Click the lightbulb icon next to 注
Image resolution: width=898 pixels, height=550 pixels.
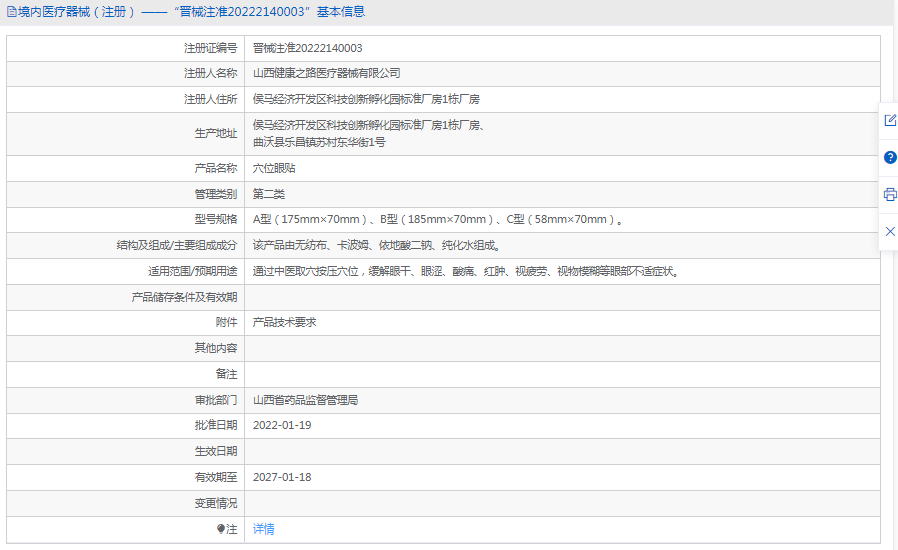[x=221, y=529]
